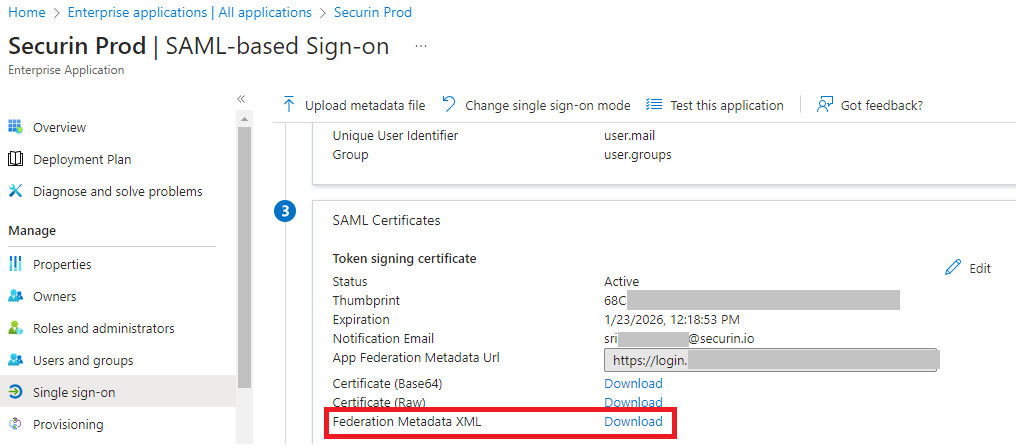Click the pencil Edit icon for SAML Certificates
1016x448 pixels.
coord(953,268)
